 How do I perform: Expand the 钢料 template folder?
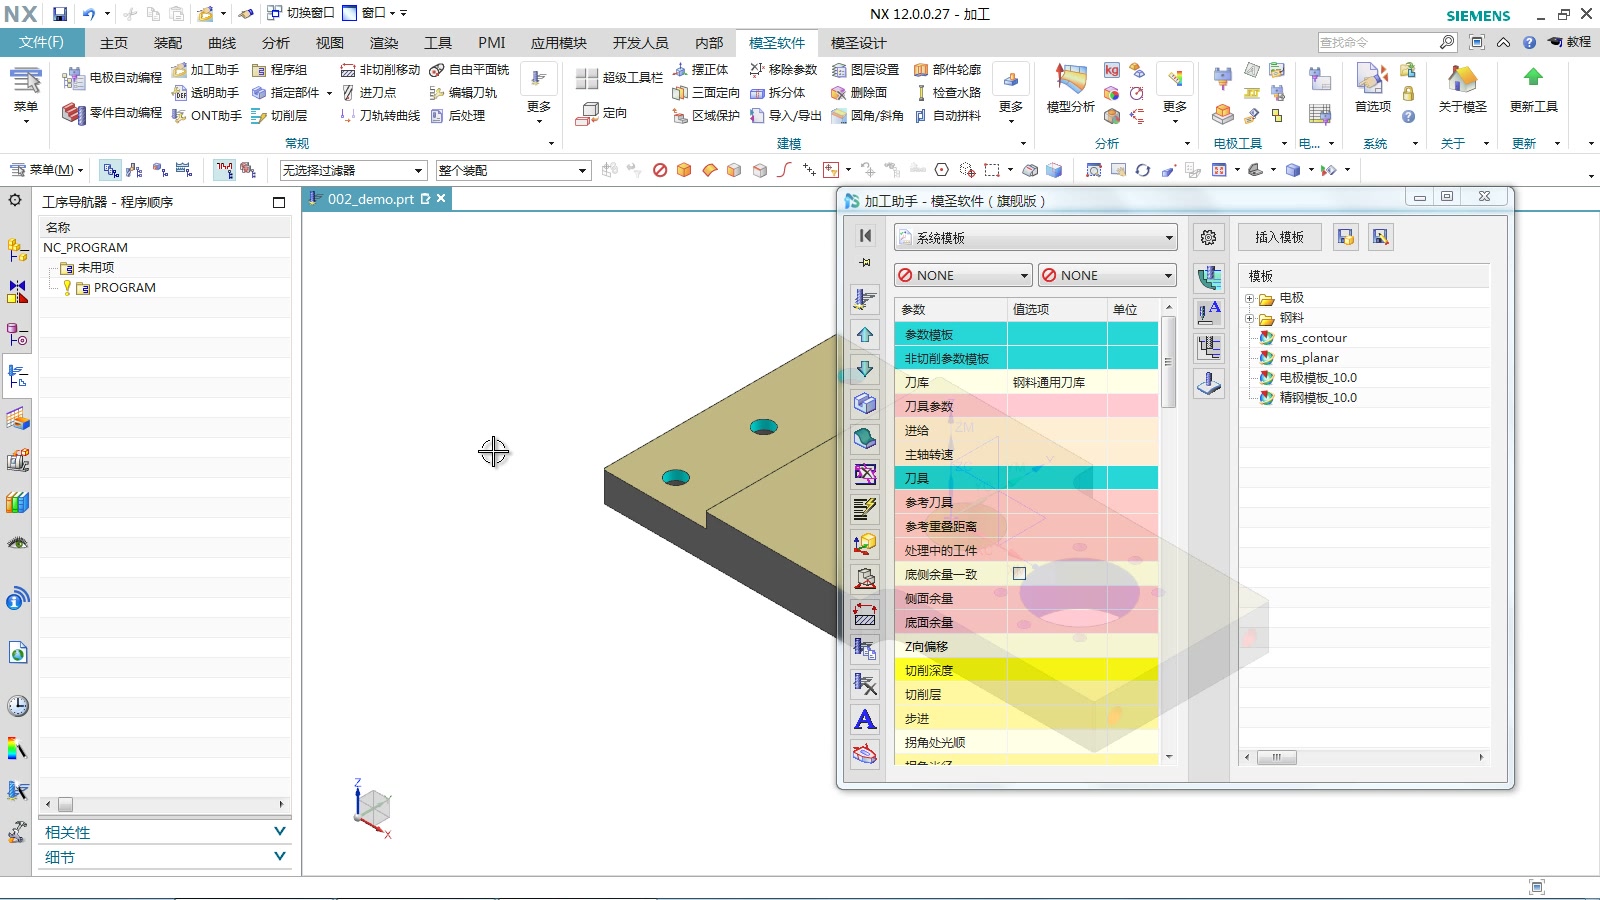1249,318
